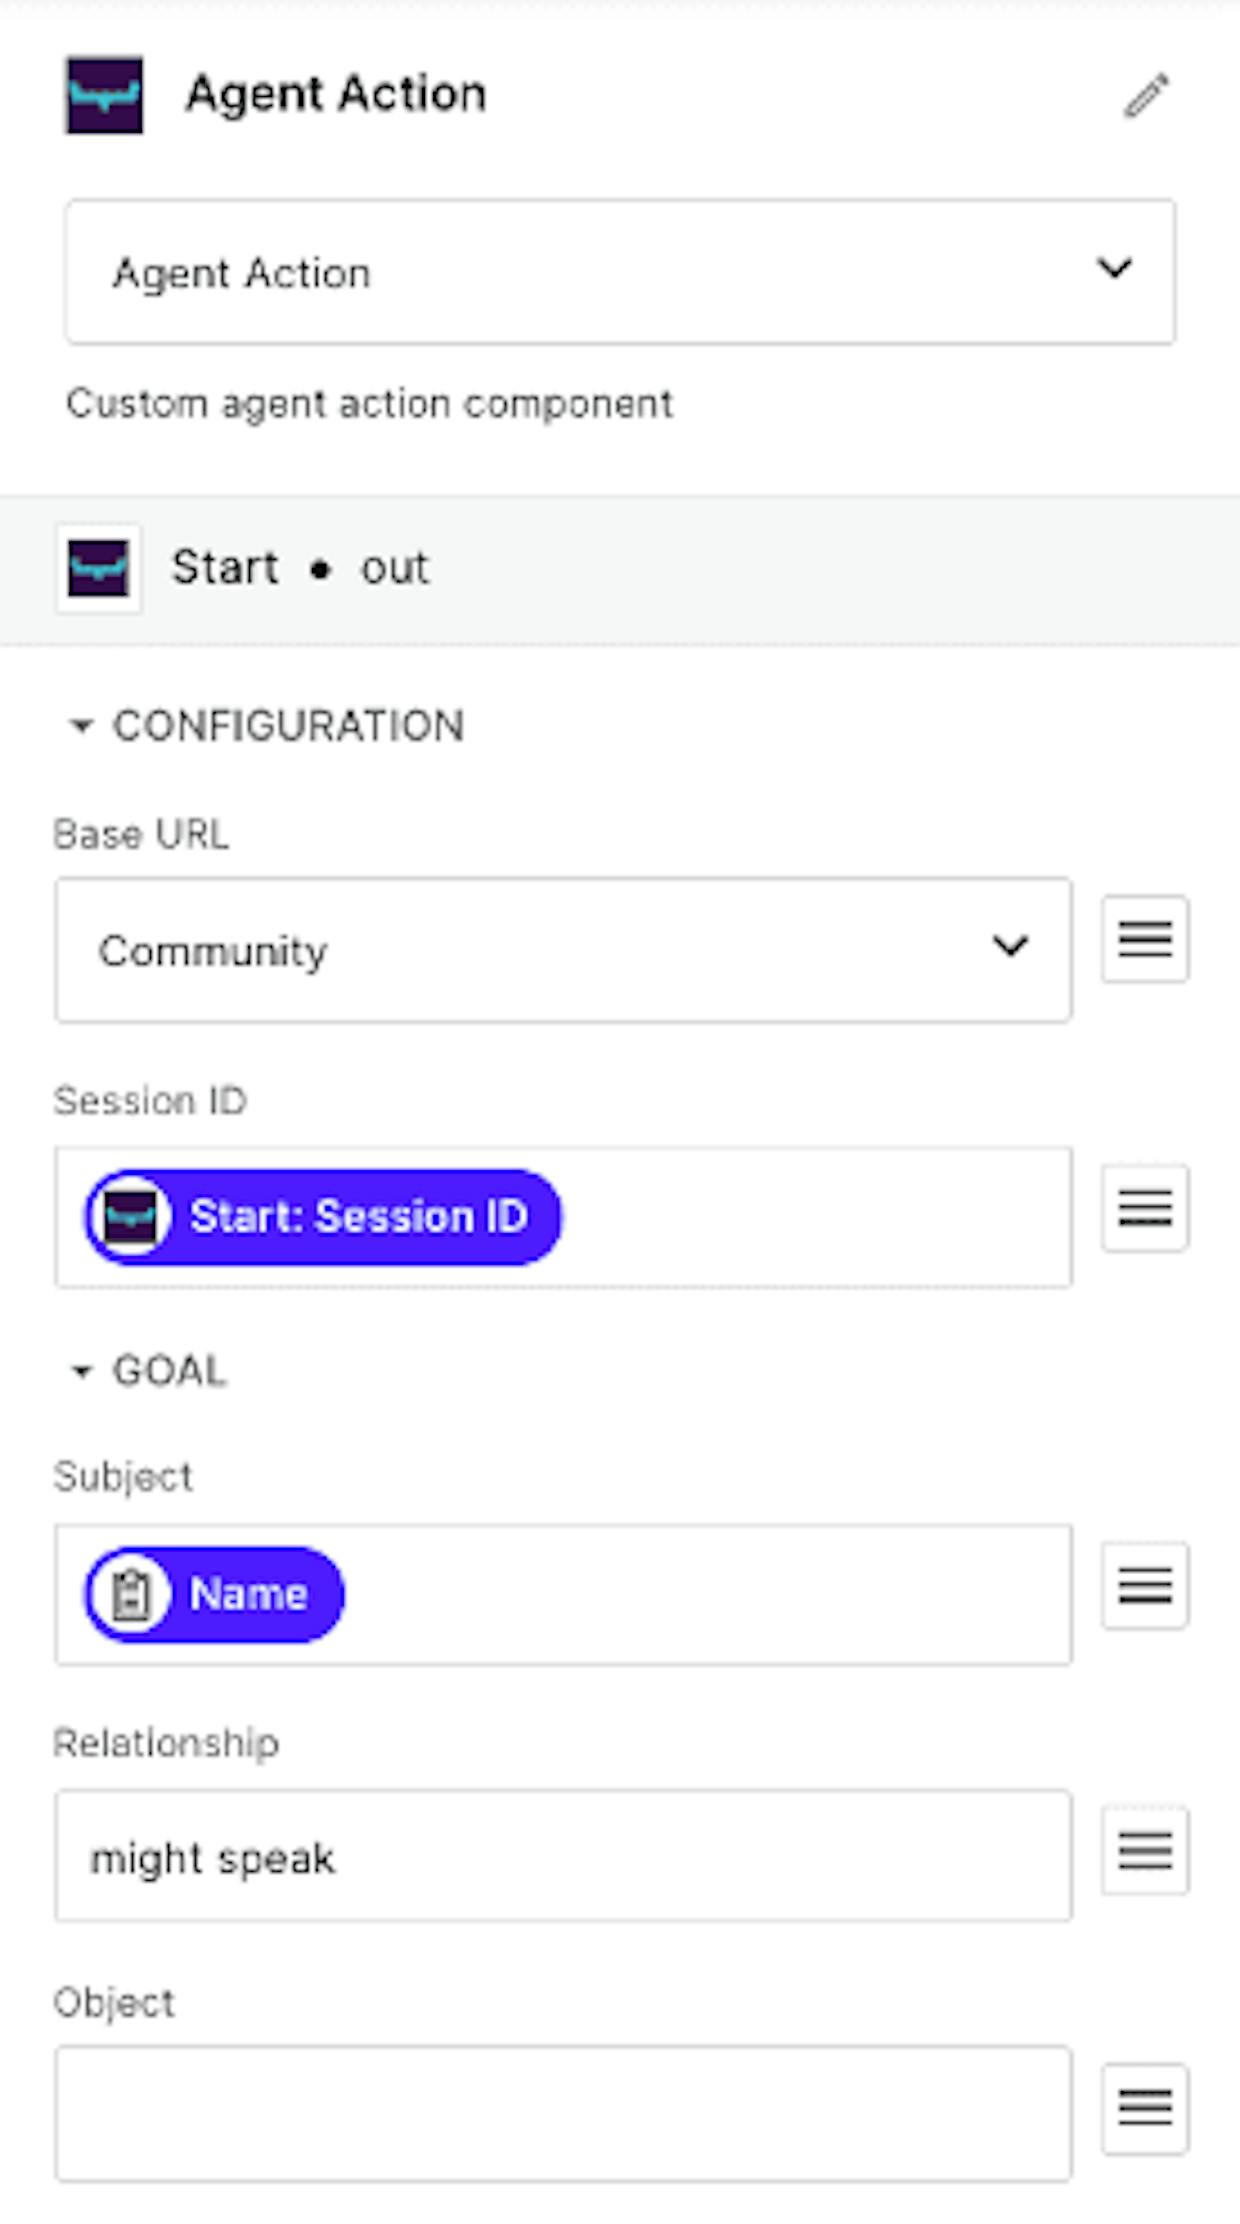Open the hamburger menu next to Session ID
Screen dimensions: 1240x2224
click(x=1145, y=1208)
